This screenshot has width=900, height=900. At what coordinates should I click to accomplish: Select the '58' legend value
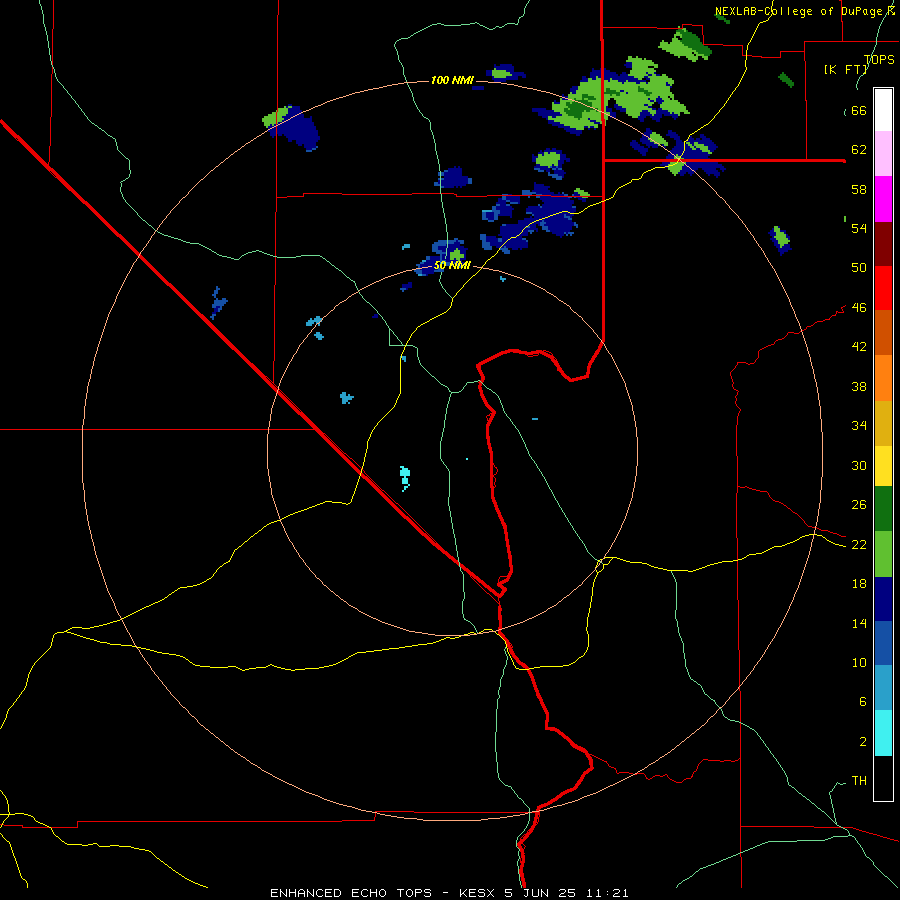859,189
